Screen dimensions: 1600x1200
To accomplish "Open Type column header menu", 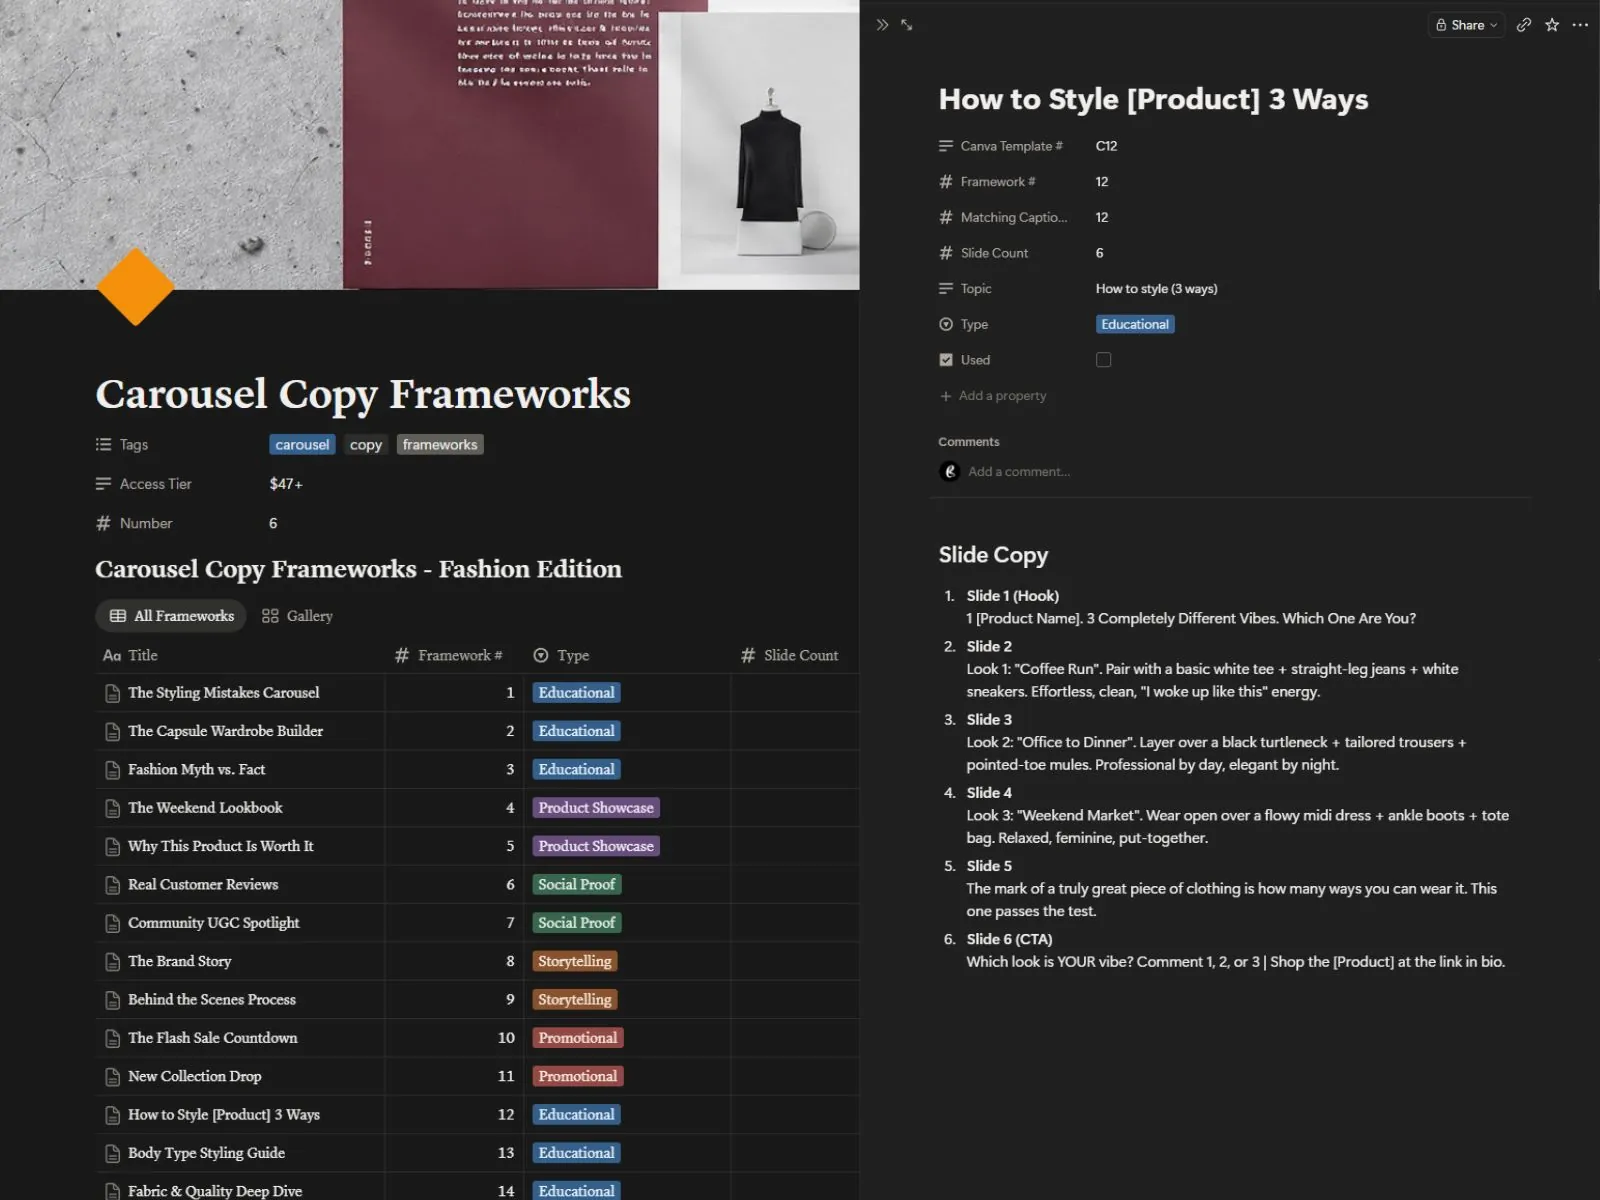I will click(561, 655).
